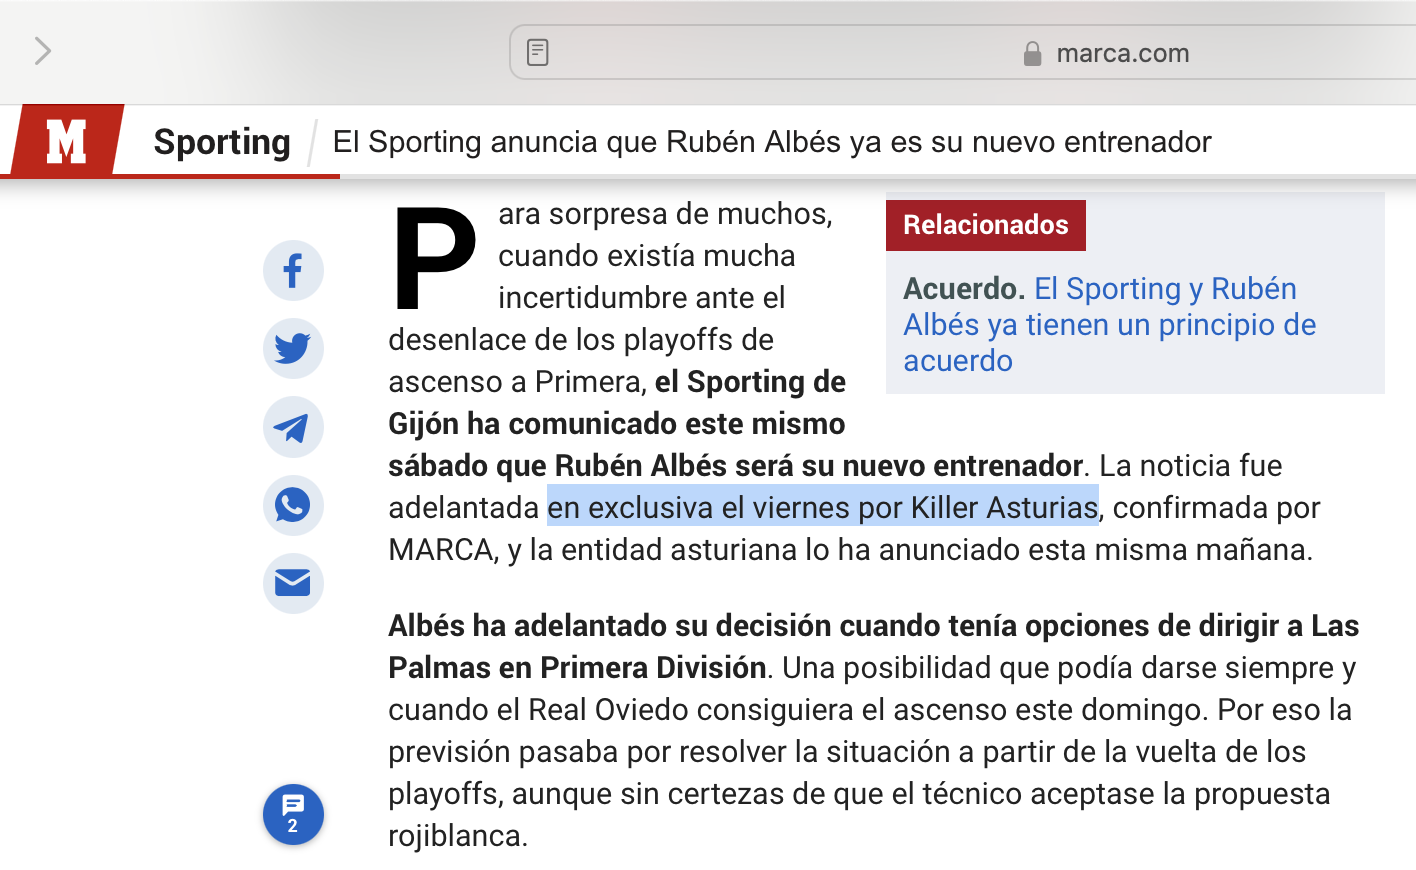Click the Relacionados header

tap(985, 225)
